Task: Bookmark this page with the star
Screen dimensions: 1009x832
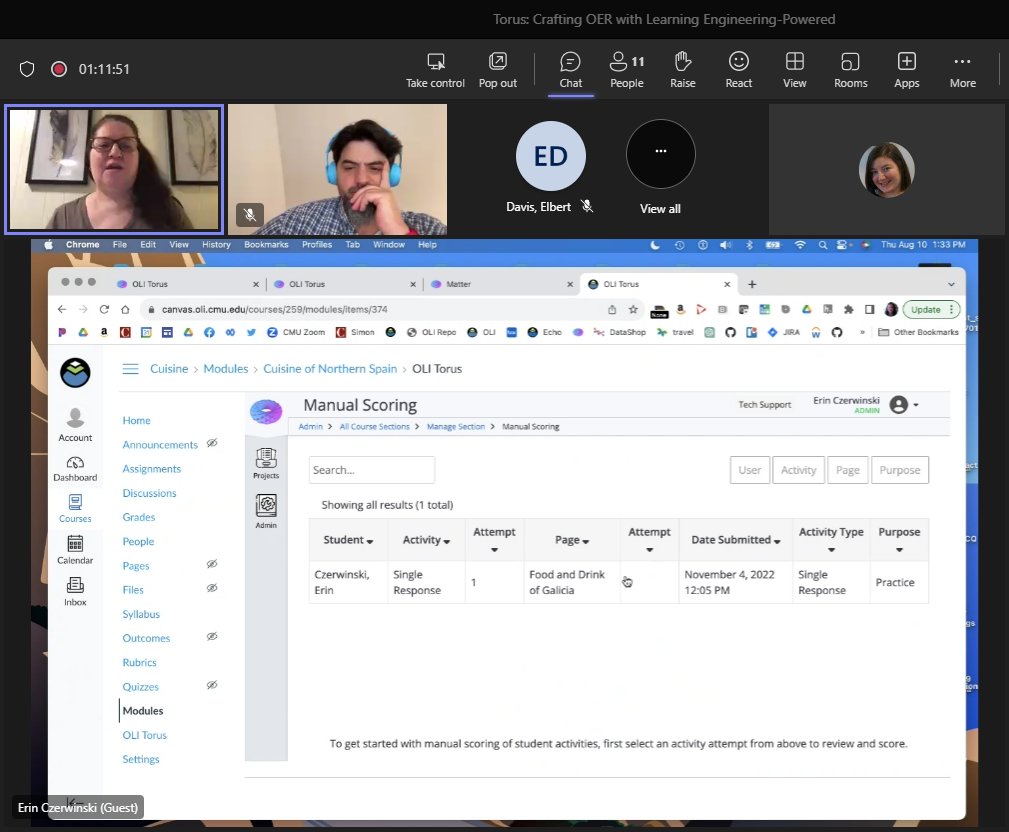Action: (x=633, y=310)
